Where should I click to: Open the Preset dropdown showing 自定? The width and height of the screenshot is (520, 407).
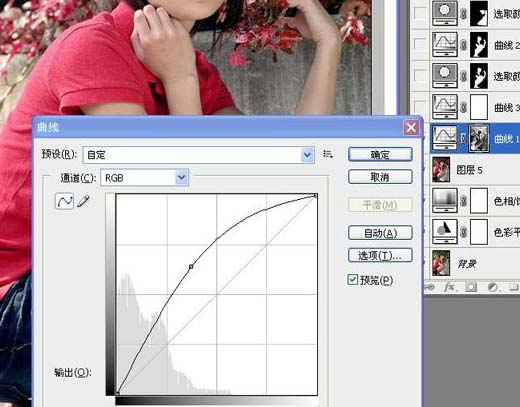198,155
